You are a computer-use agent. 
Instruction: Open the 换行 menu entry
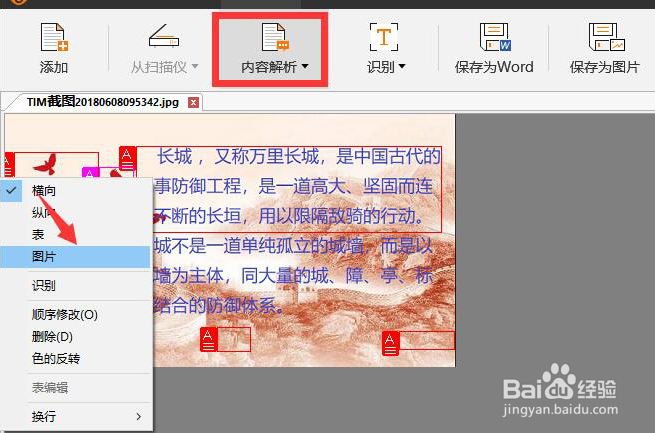75,416
